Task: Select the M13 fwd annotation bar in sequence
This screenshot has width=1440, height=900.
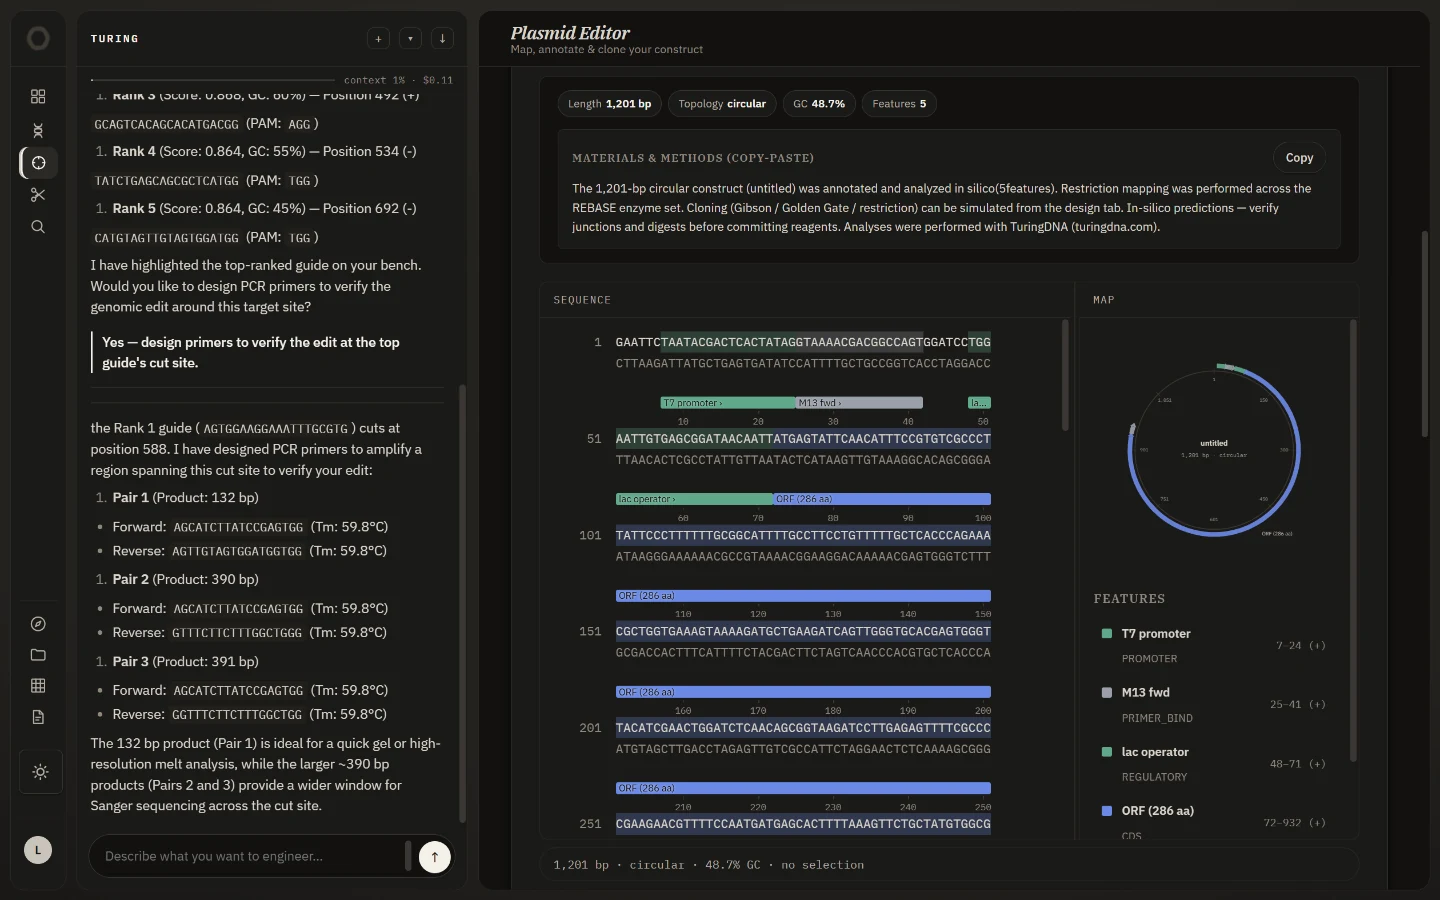Action: click(859, 403)
